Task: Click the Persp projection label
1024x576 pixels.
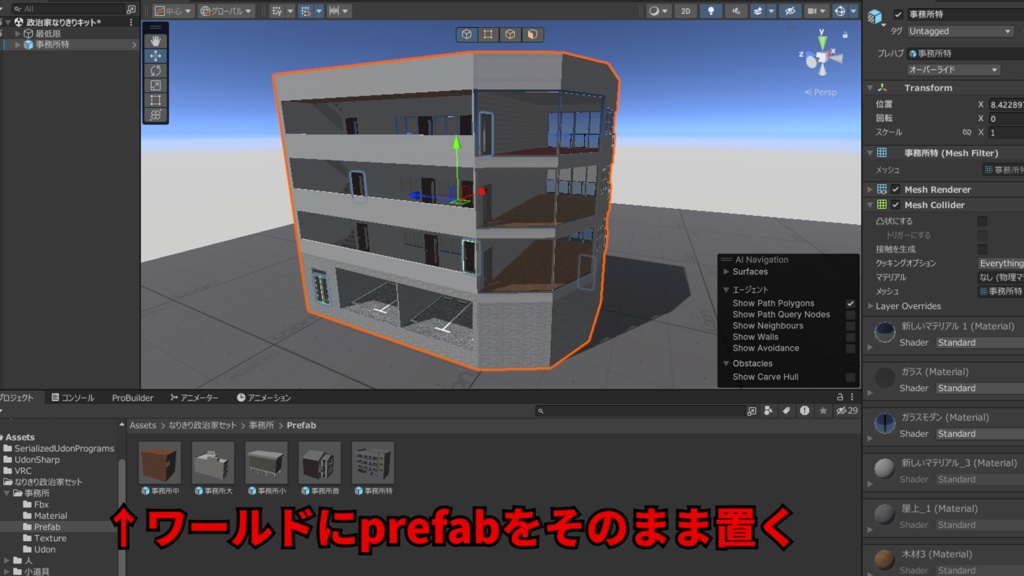Action: tap(821, 92)
